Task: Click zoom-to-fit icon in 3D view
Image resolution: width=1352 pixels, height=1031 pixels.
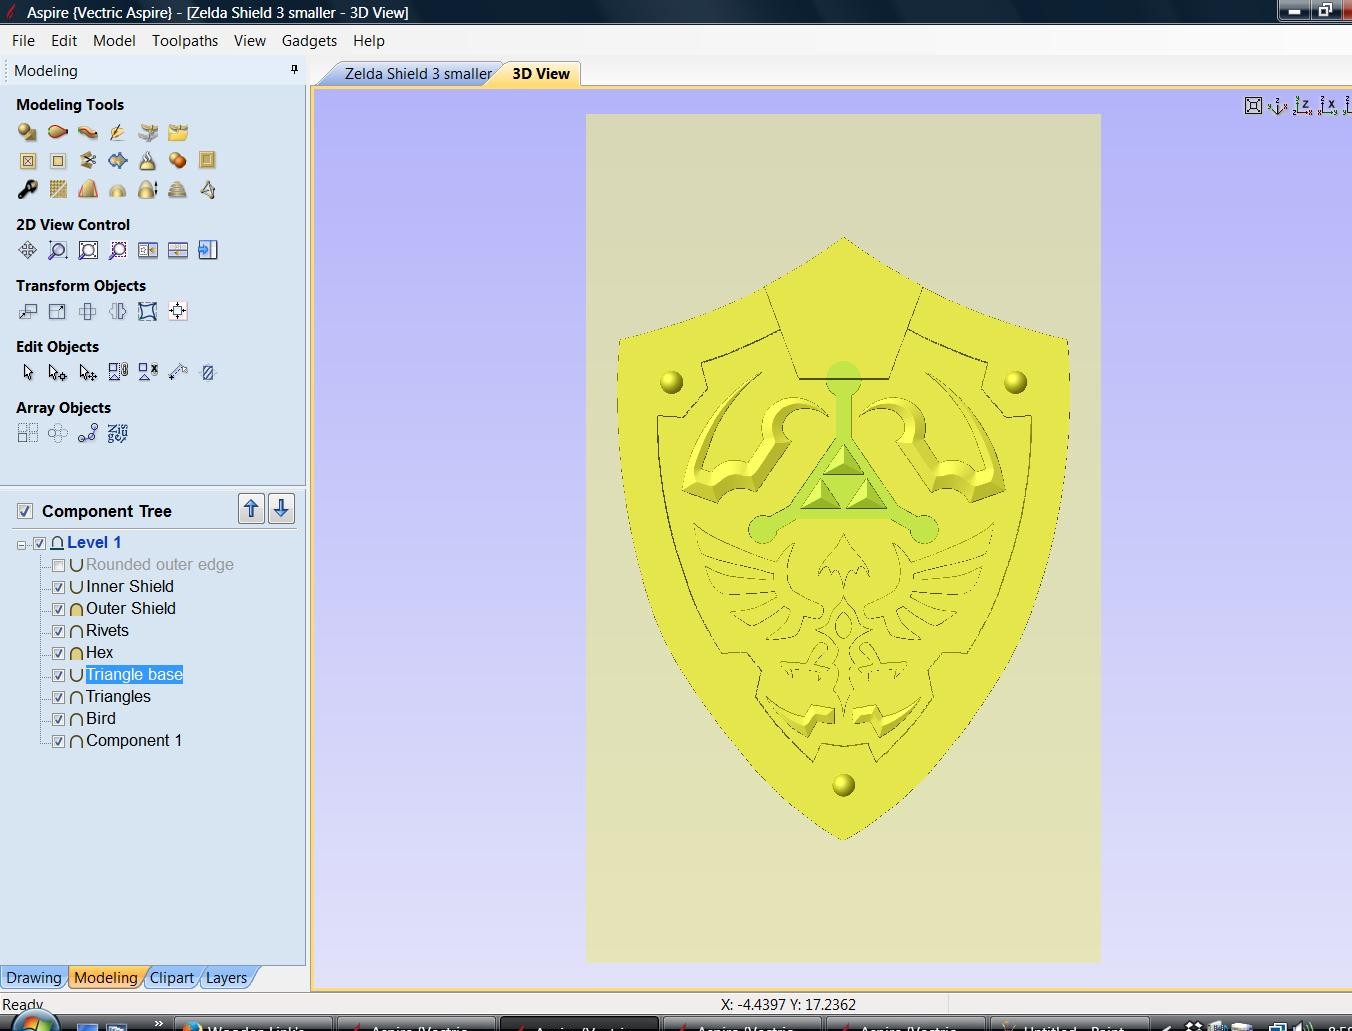Action: [x=1253, y=105]
